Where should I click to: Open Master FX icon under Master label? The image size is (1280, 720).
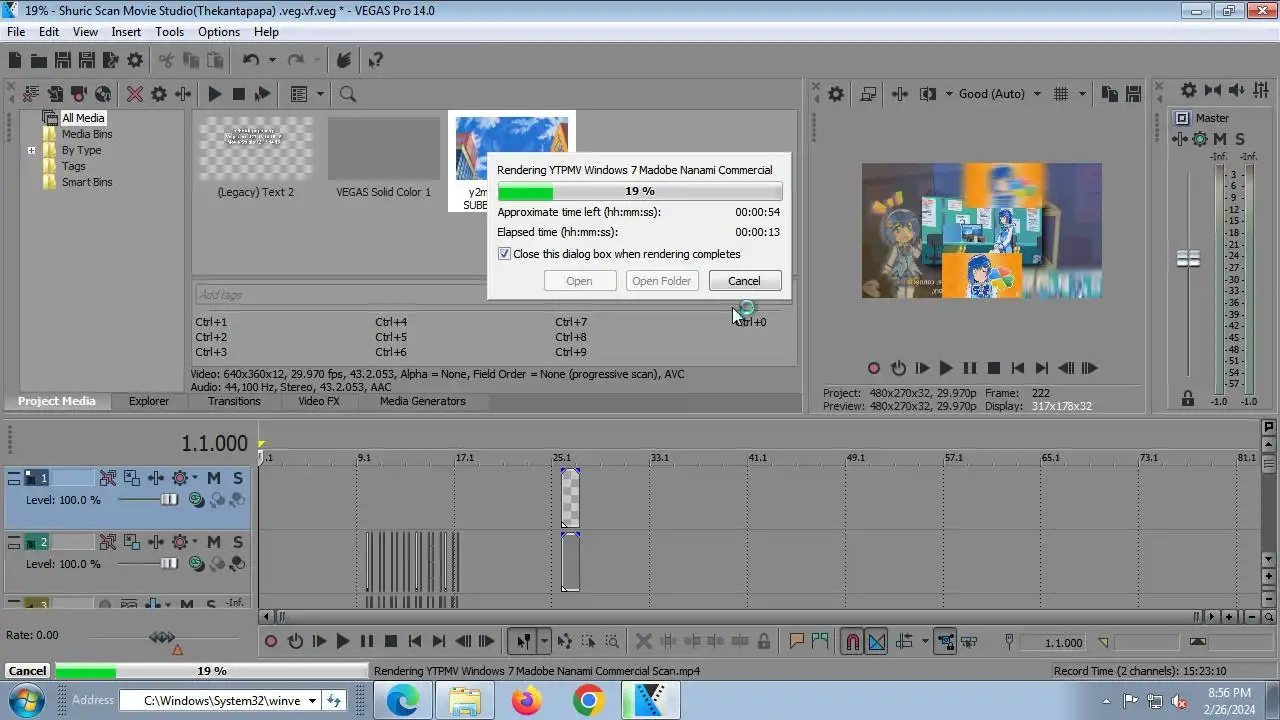click(x=1180, y=139)
